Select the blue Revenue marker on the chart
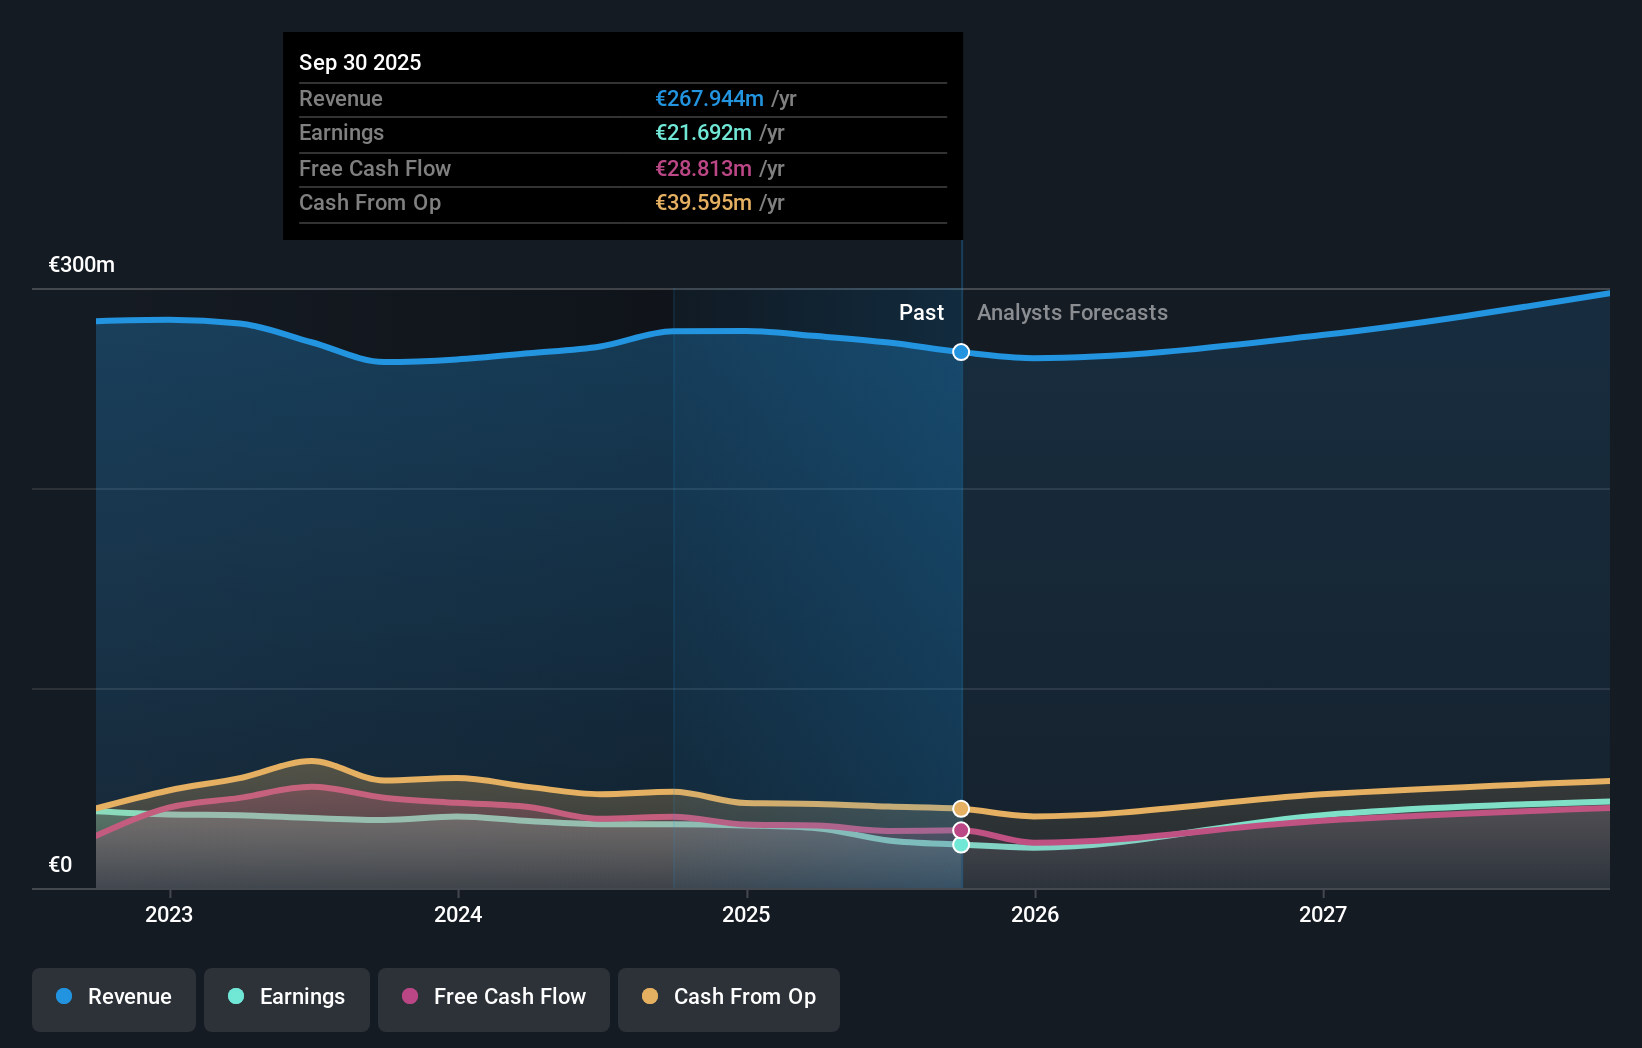Image resolution: width=1642 pixels, height=1048 pixels. coord(961,352)
